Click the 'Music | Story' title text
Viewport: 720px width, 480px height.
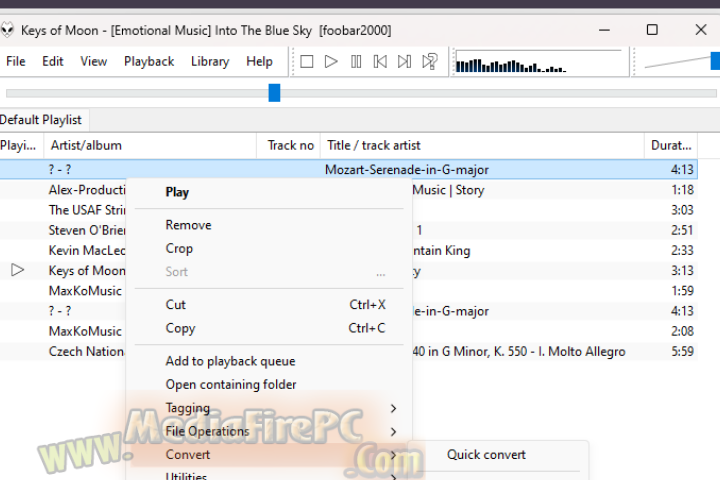449,190
